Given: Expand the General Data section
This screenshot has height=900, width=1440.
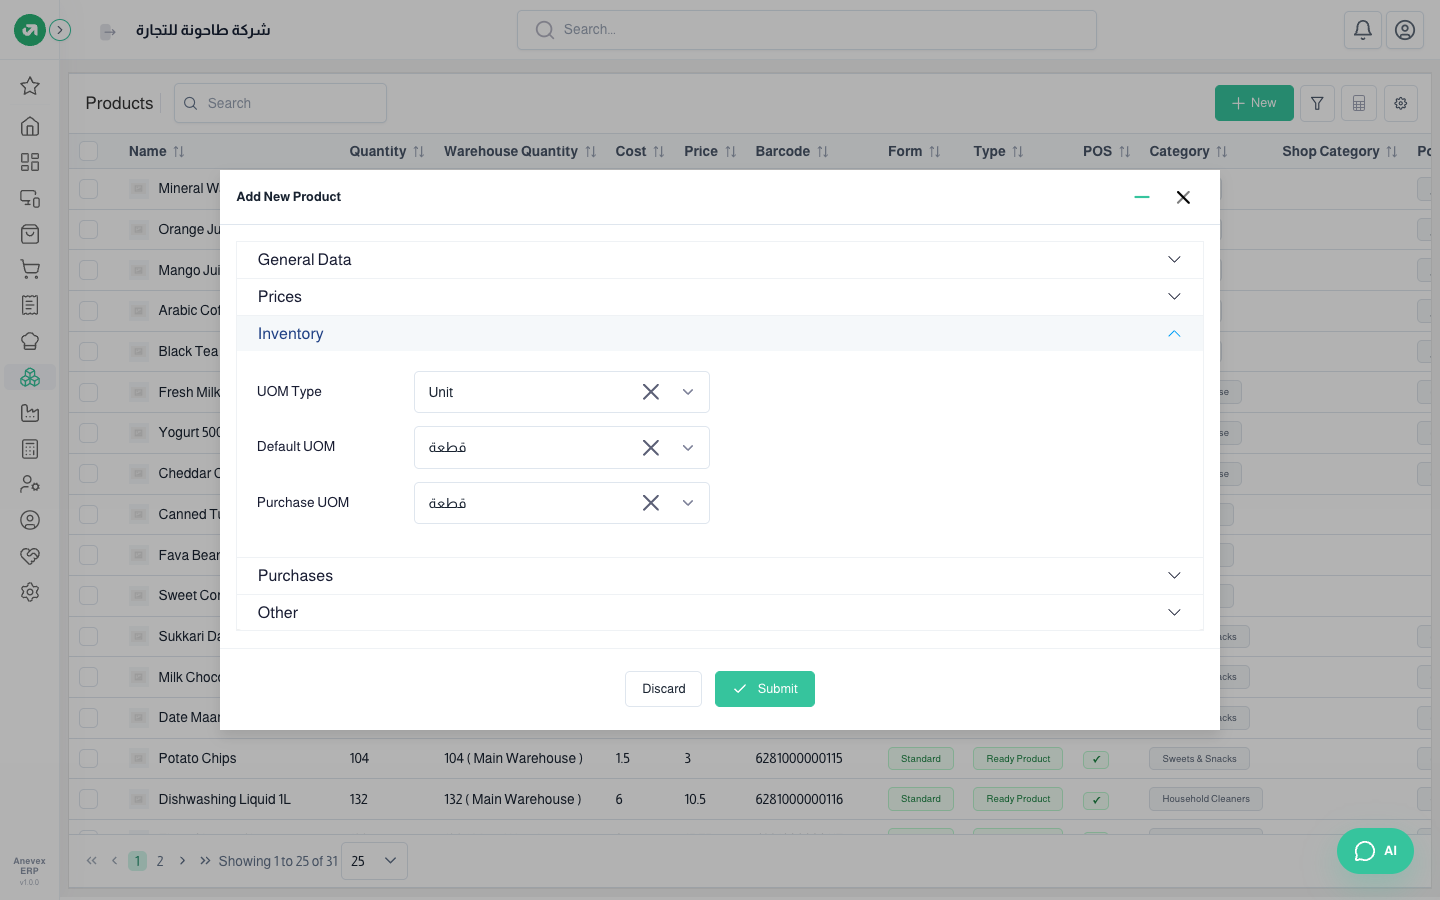Looking at the screenshot, I should [720, 260].
